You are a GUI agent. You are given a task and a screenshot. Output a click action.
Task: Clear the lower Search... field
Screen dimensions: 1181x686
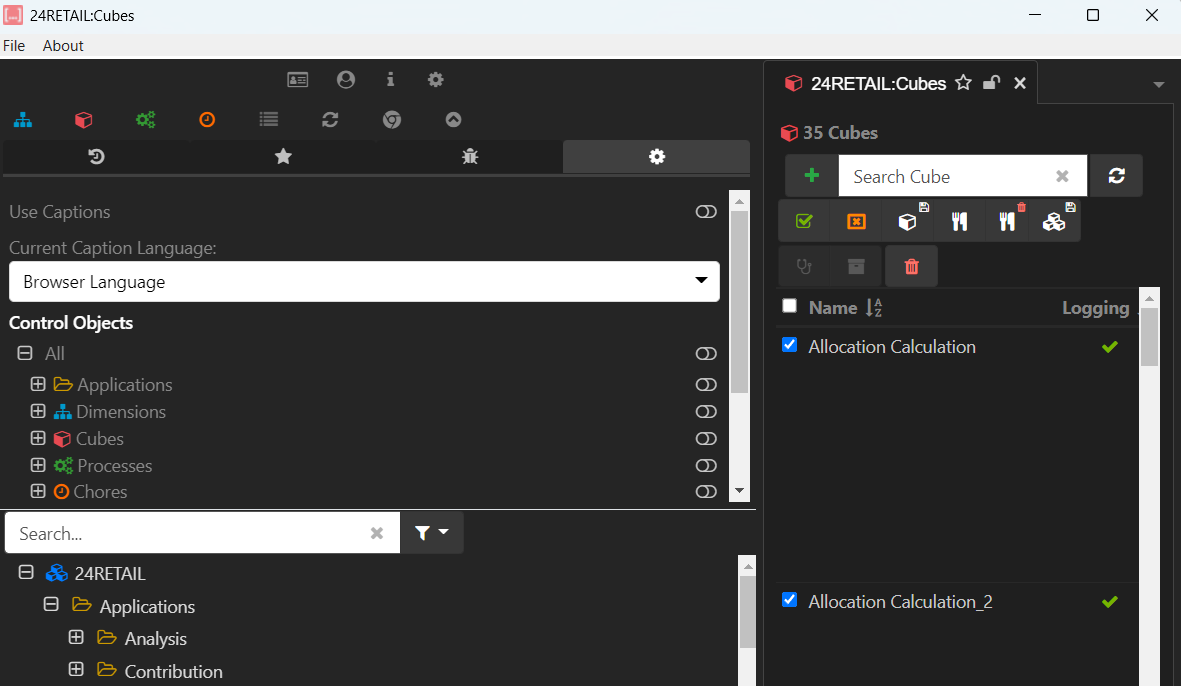[x=377, y=533]
